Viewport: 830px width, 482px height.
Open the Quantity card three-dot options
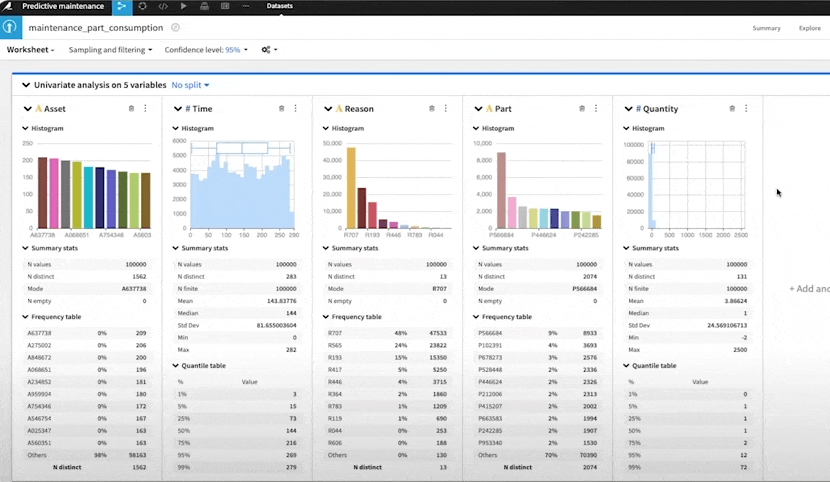click(x=745, y=108)
